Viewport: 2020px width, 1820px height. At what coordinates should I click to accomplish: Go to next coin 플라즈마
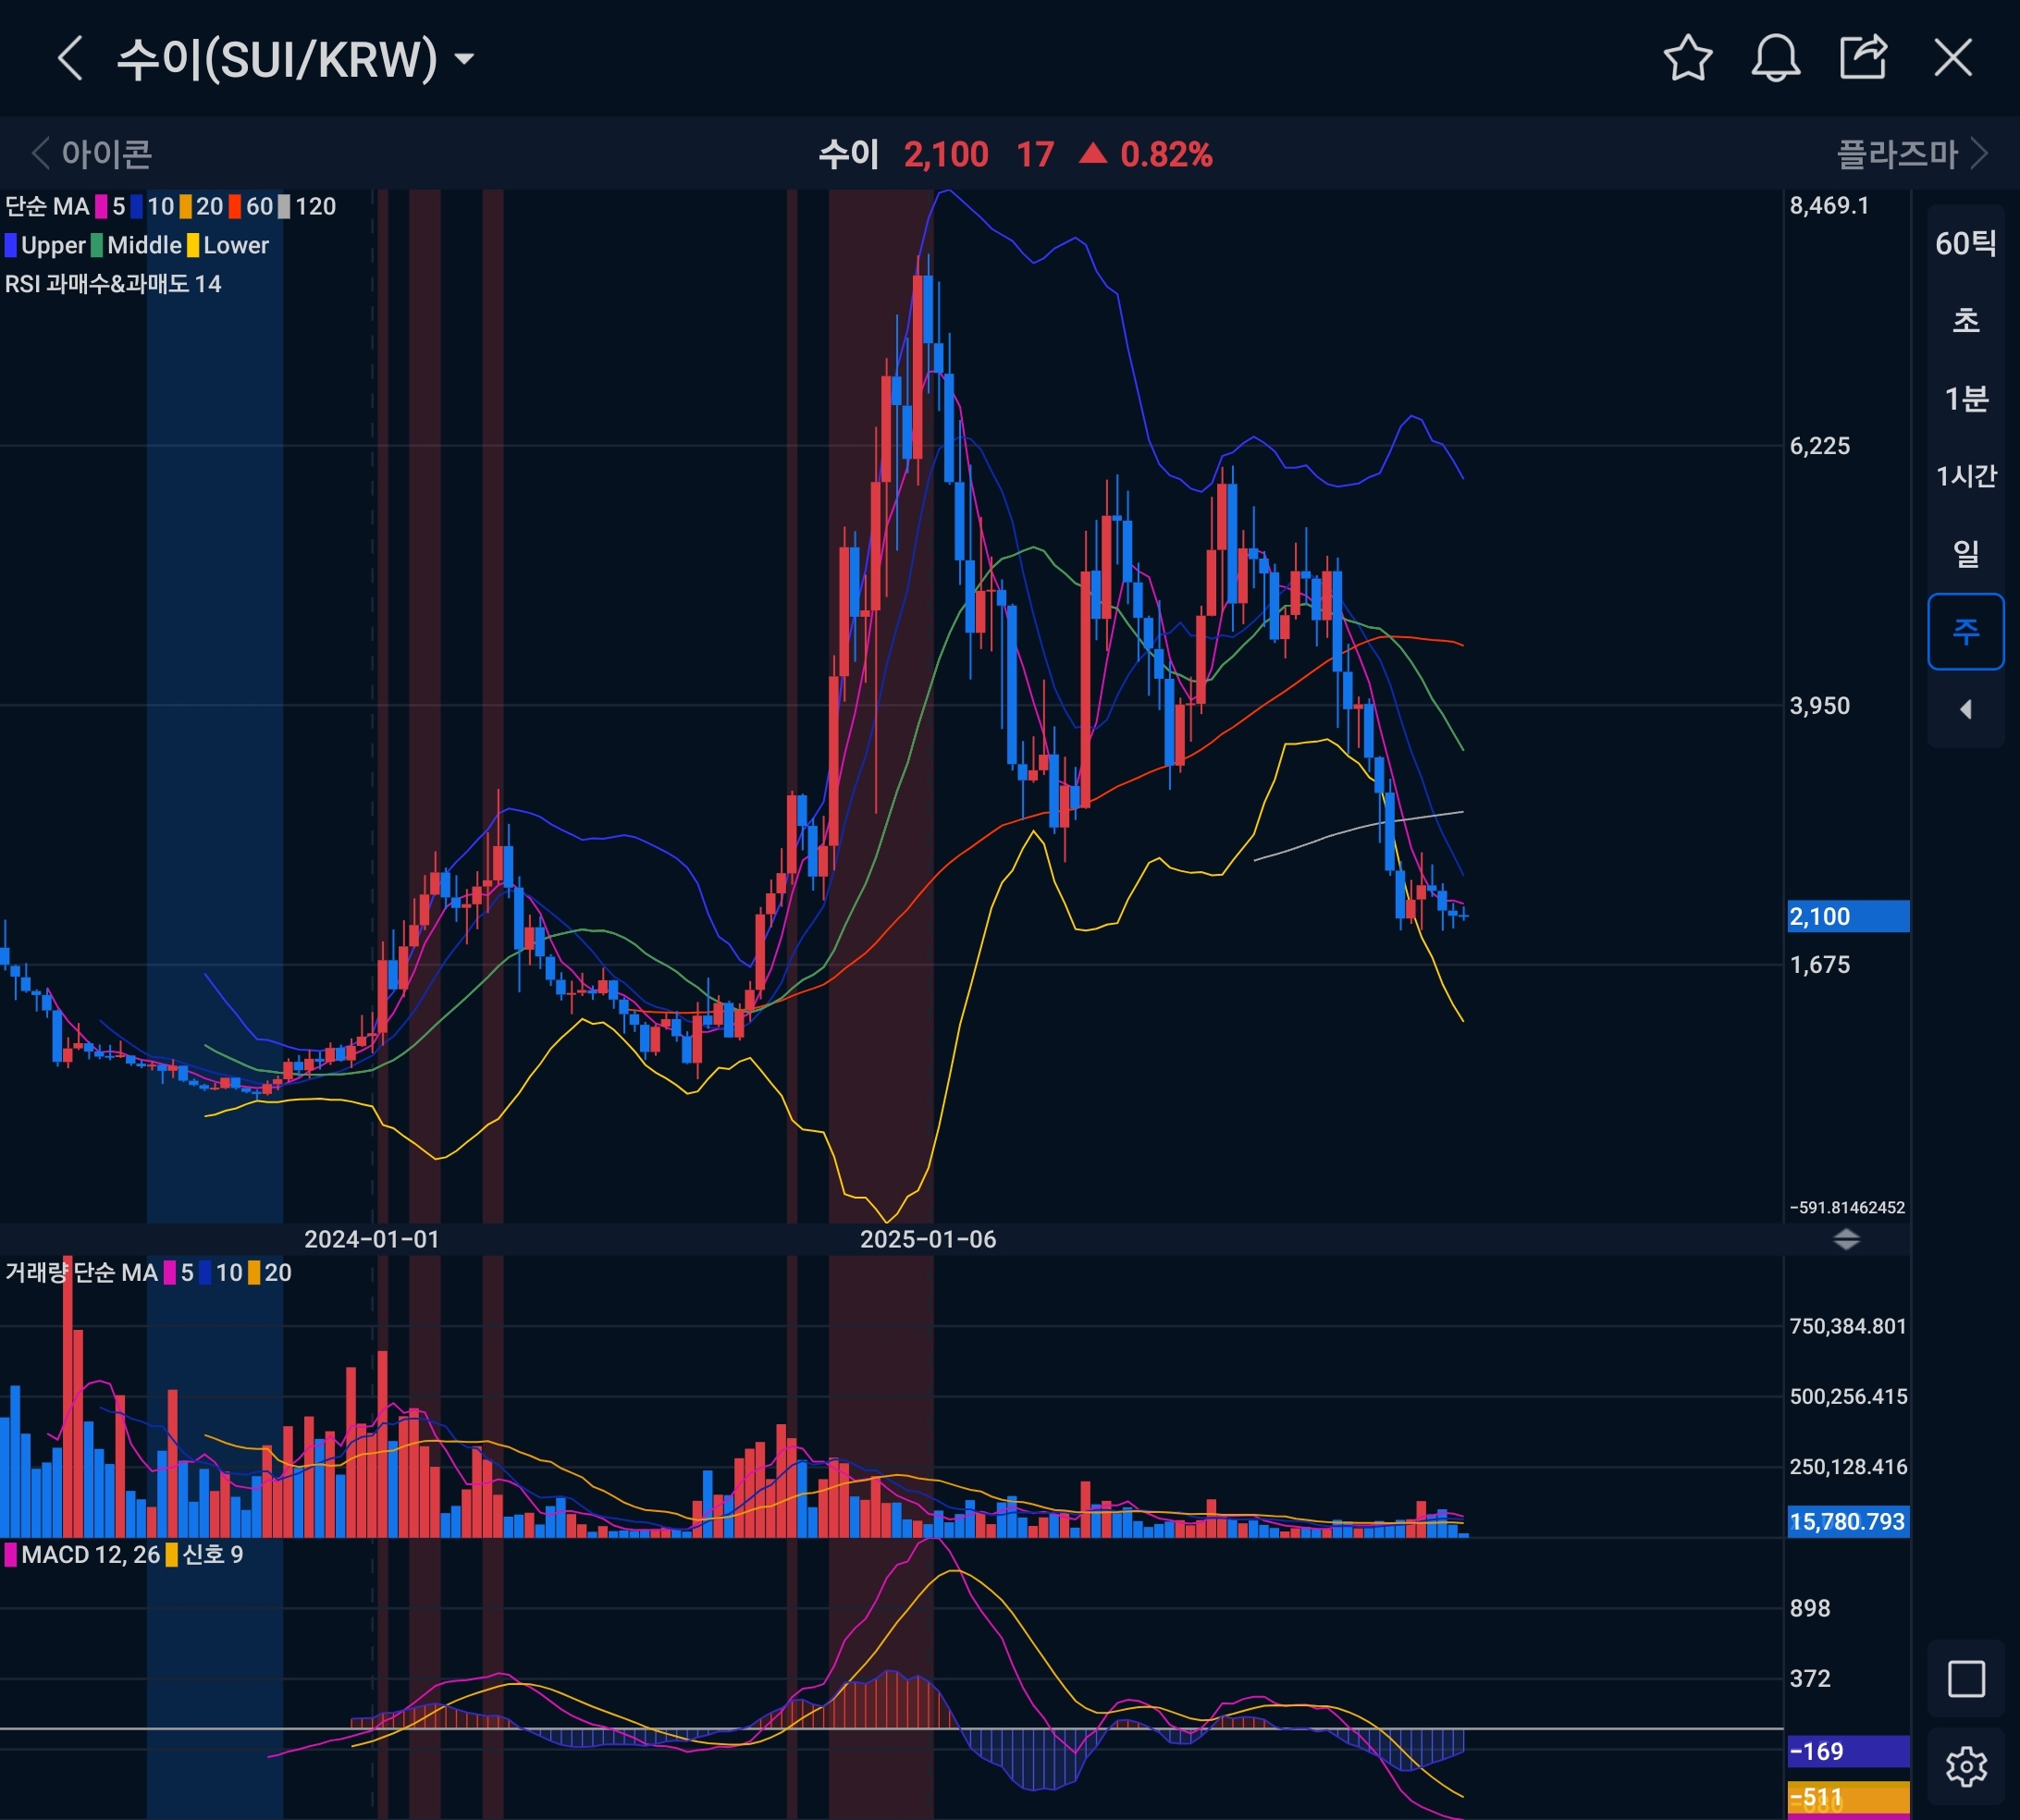[x=1910, y=154]
